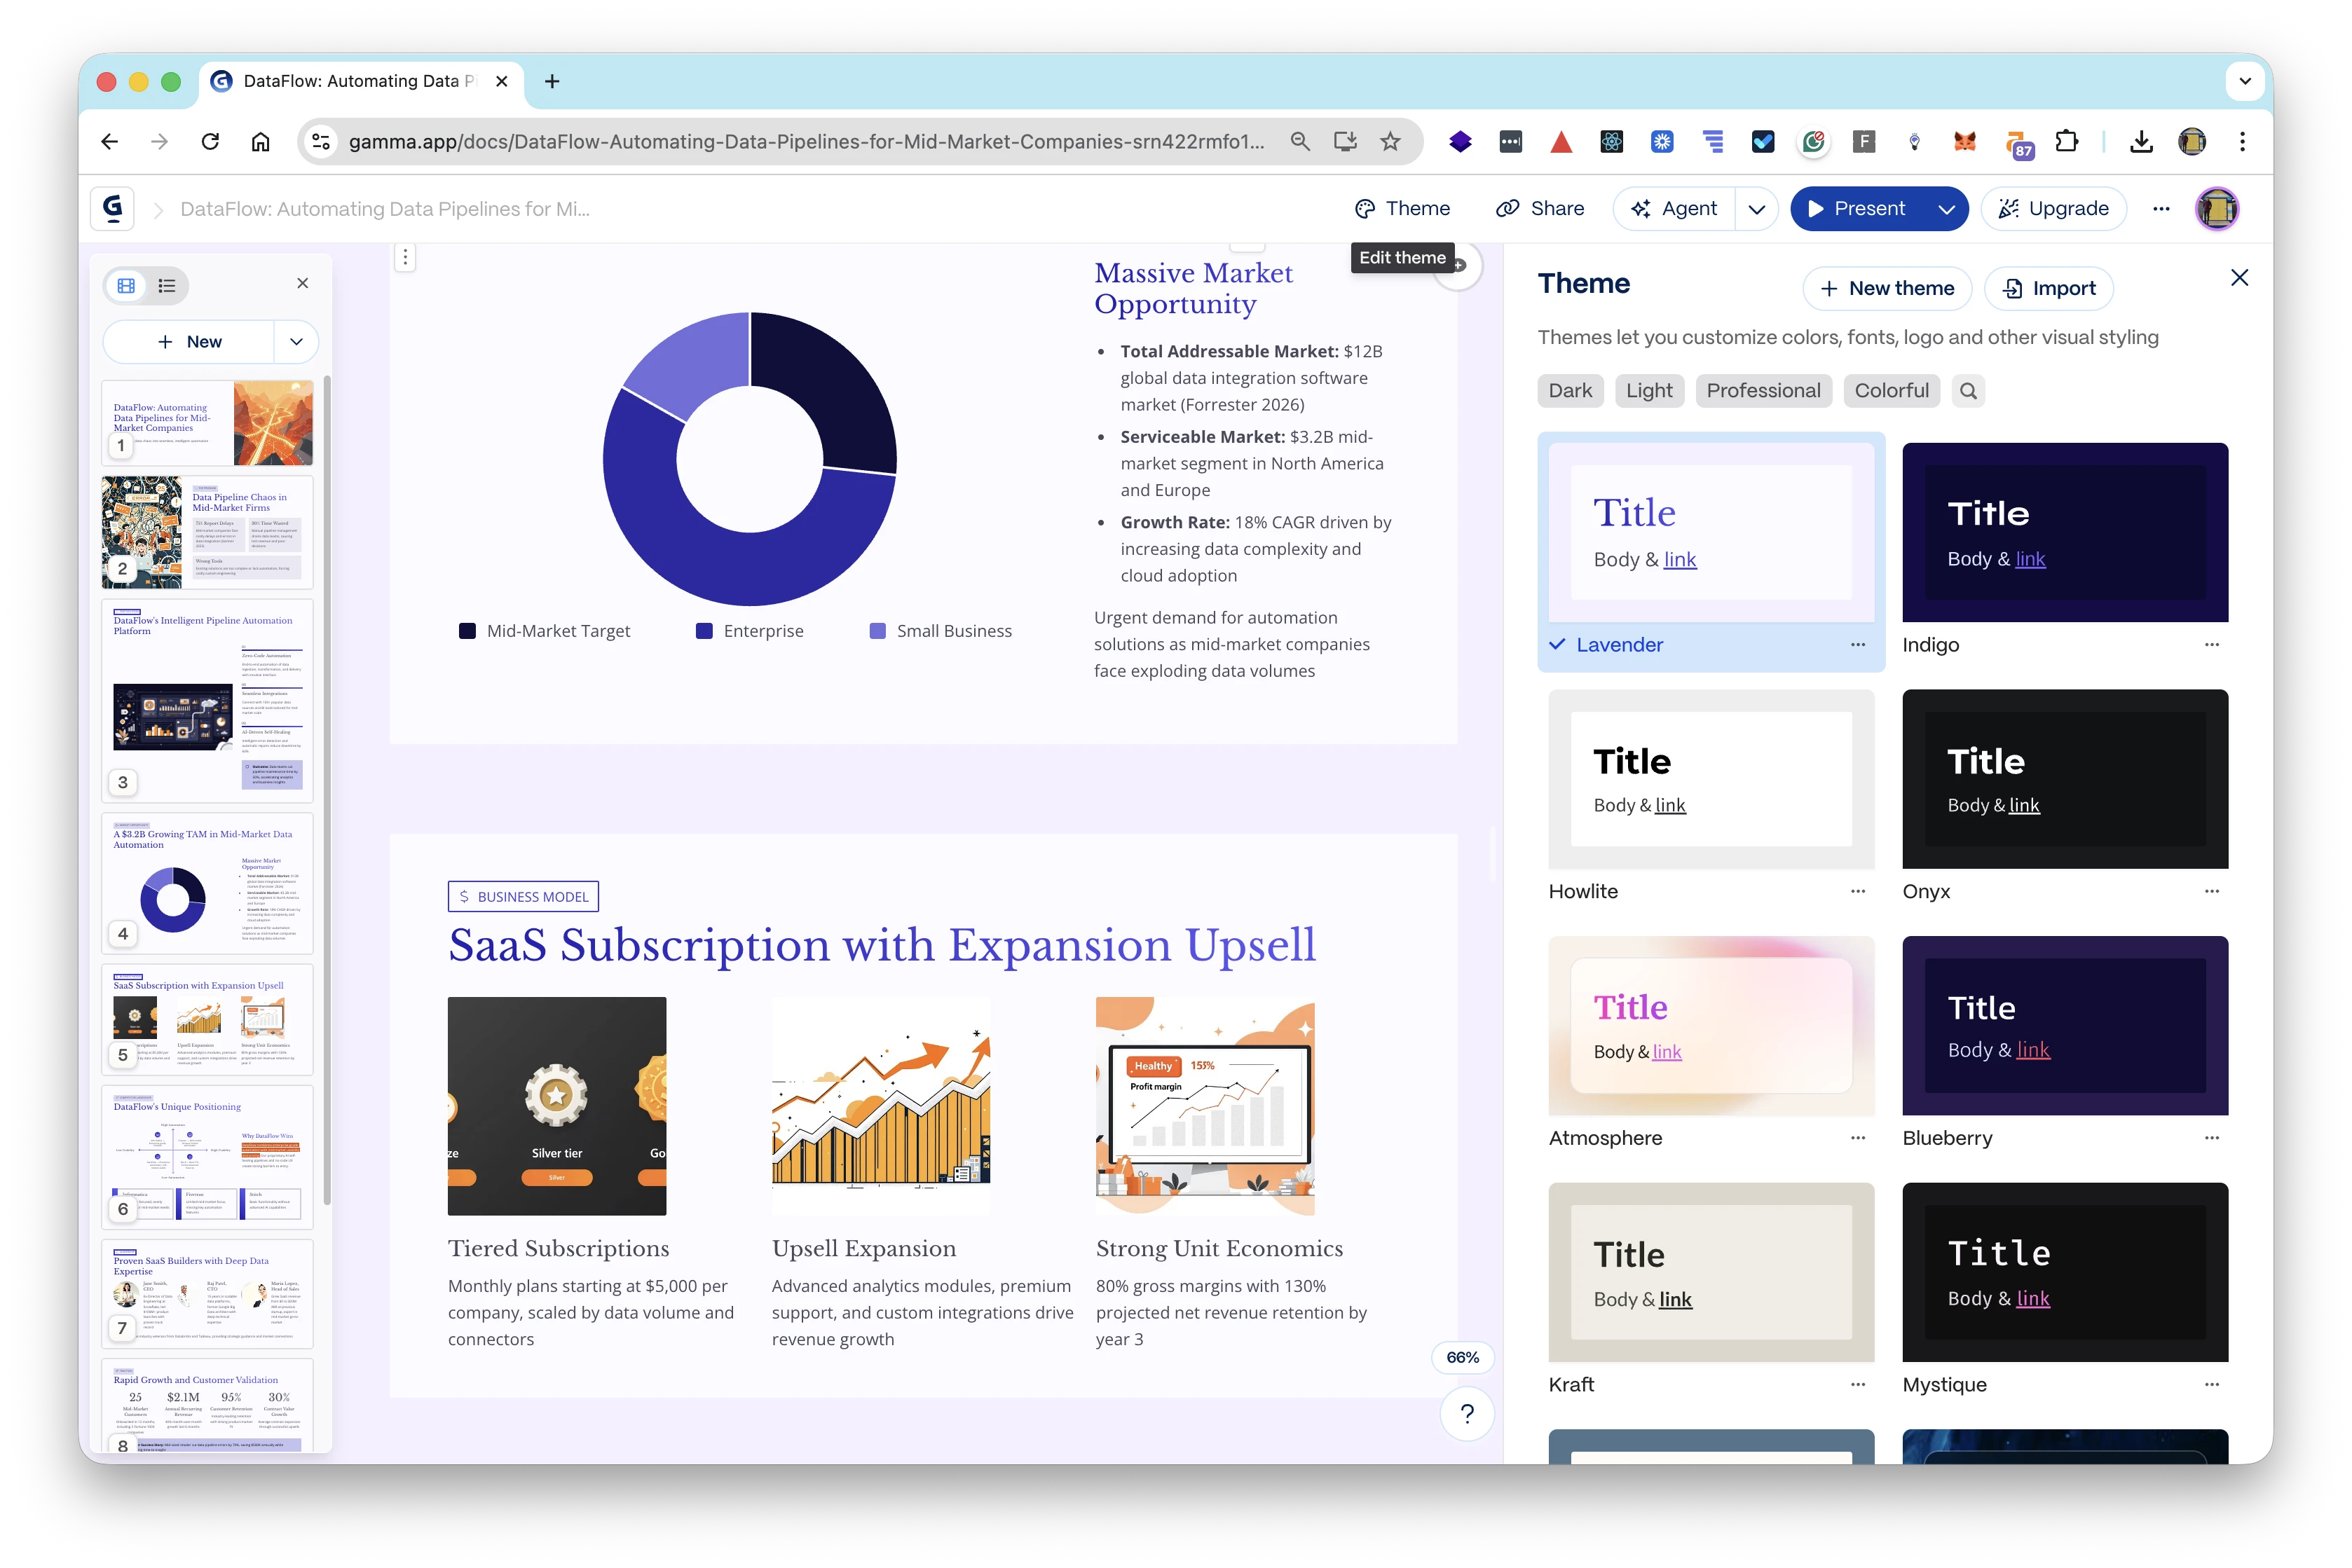
Task: Open the help question mark icon
Action: click(1467, 1414)
